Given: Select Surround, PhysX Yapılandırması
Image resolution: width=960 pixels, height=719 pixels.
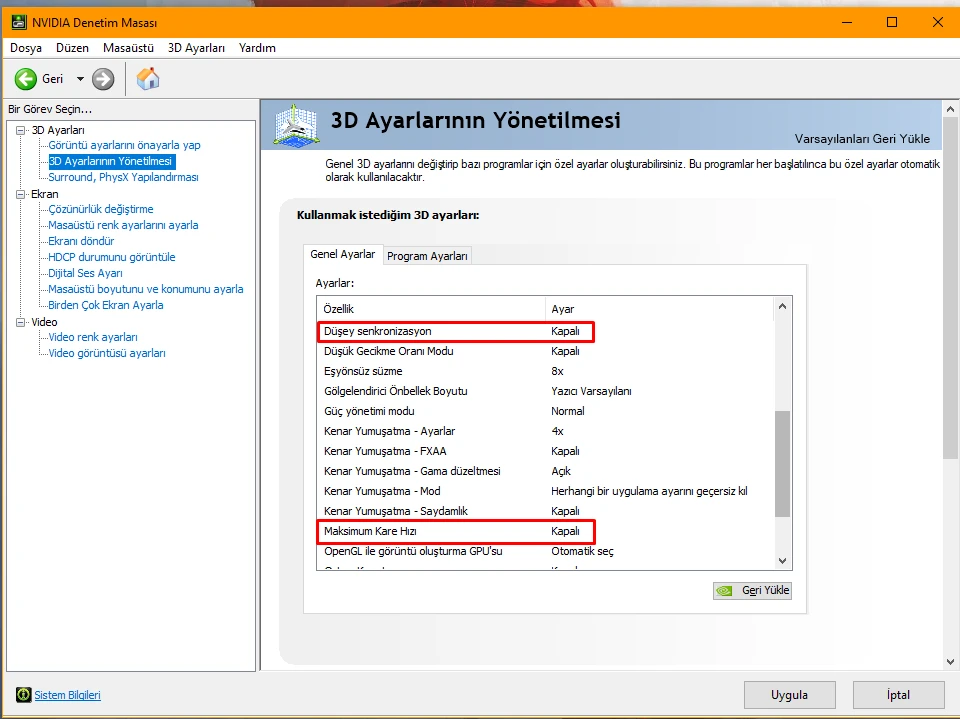Looking at the screenshot, I should click(x=124, y=177).
